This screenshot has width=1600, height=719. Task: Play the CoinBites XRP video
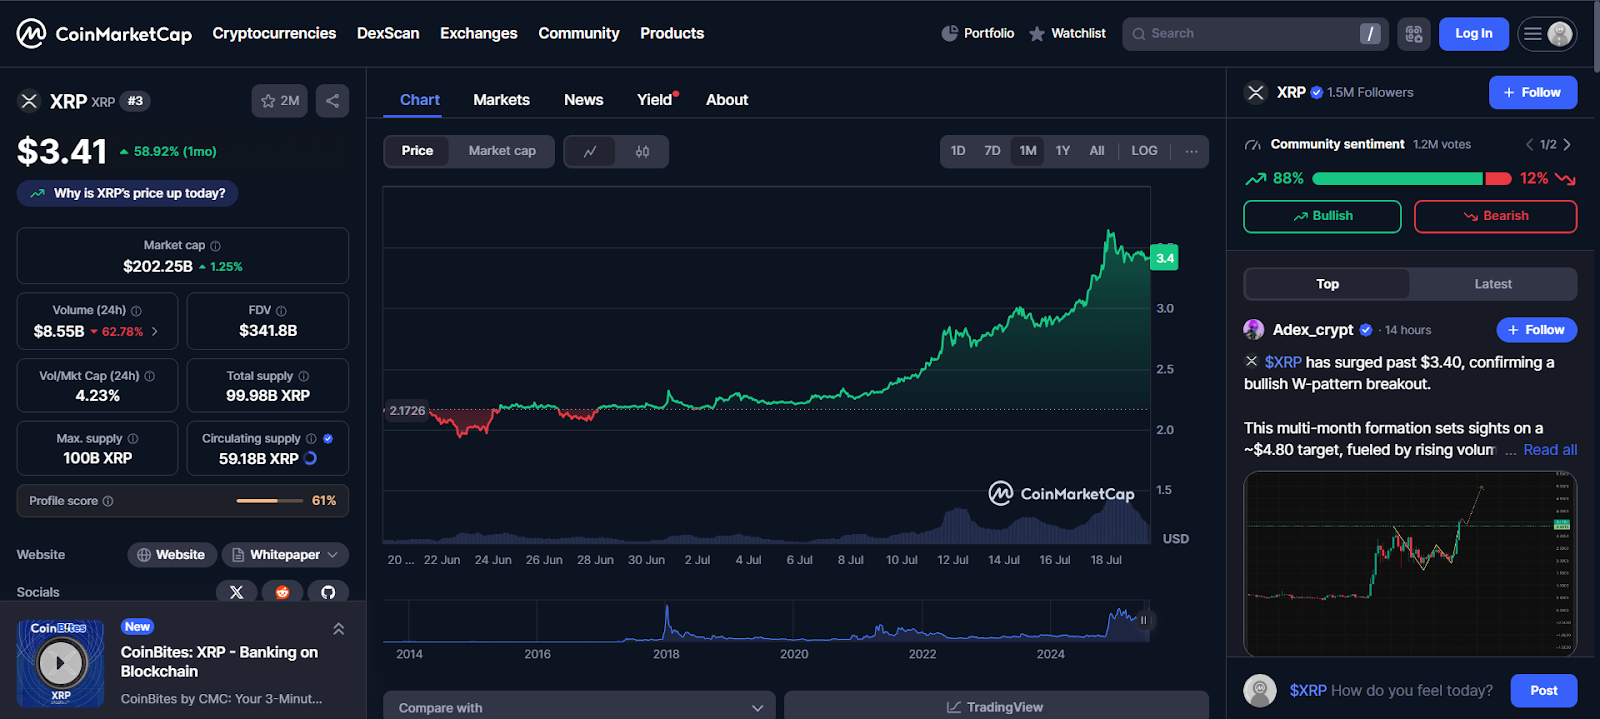(60, 662)
